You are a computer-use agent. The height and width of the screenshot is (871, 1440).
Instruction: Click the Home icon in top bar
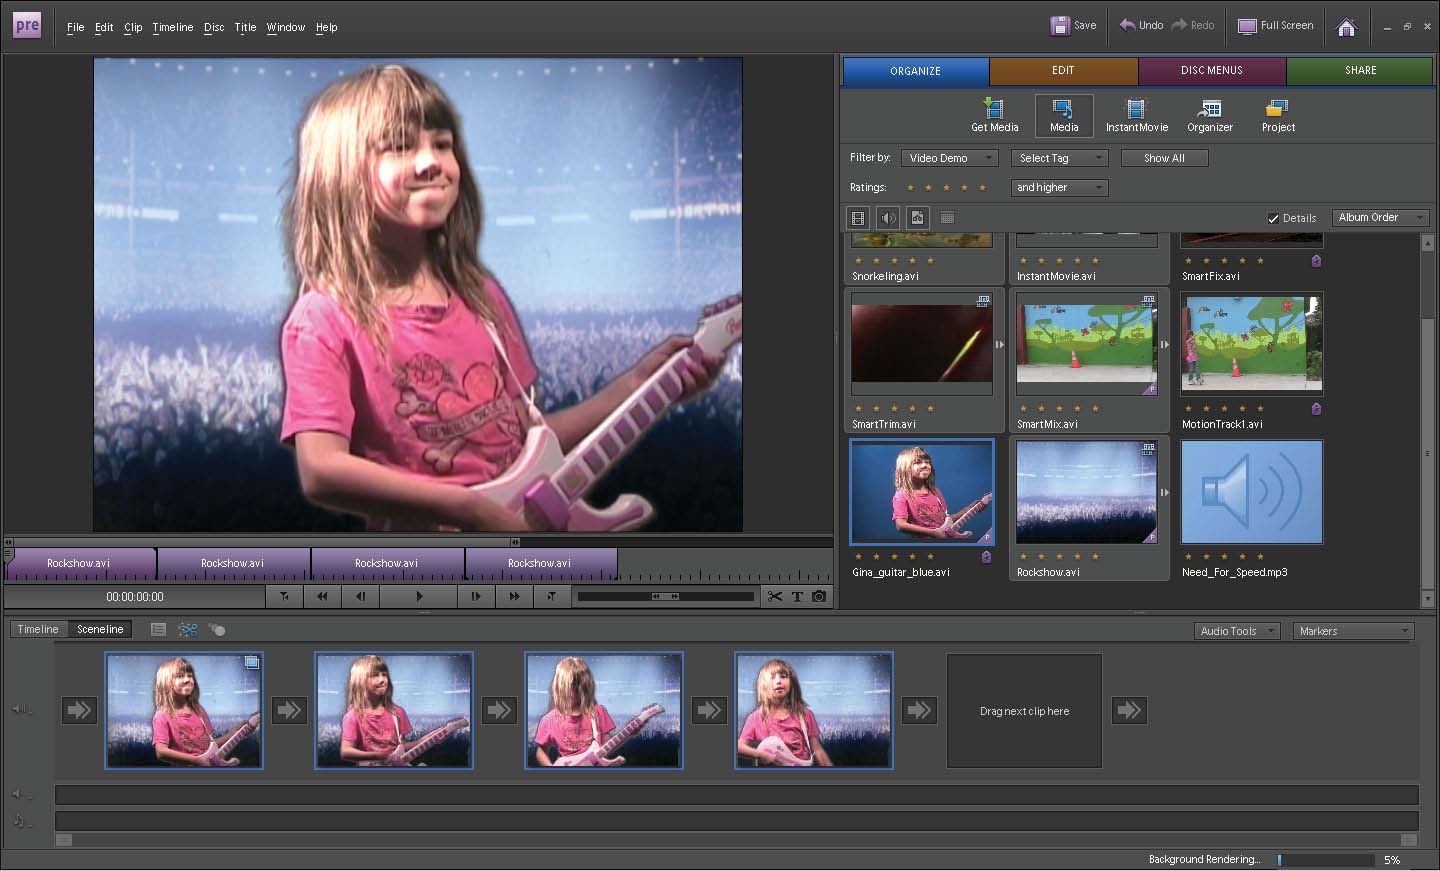click(1346, 27)
